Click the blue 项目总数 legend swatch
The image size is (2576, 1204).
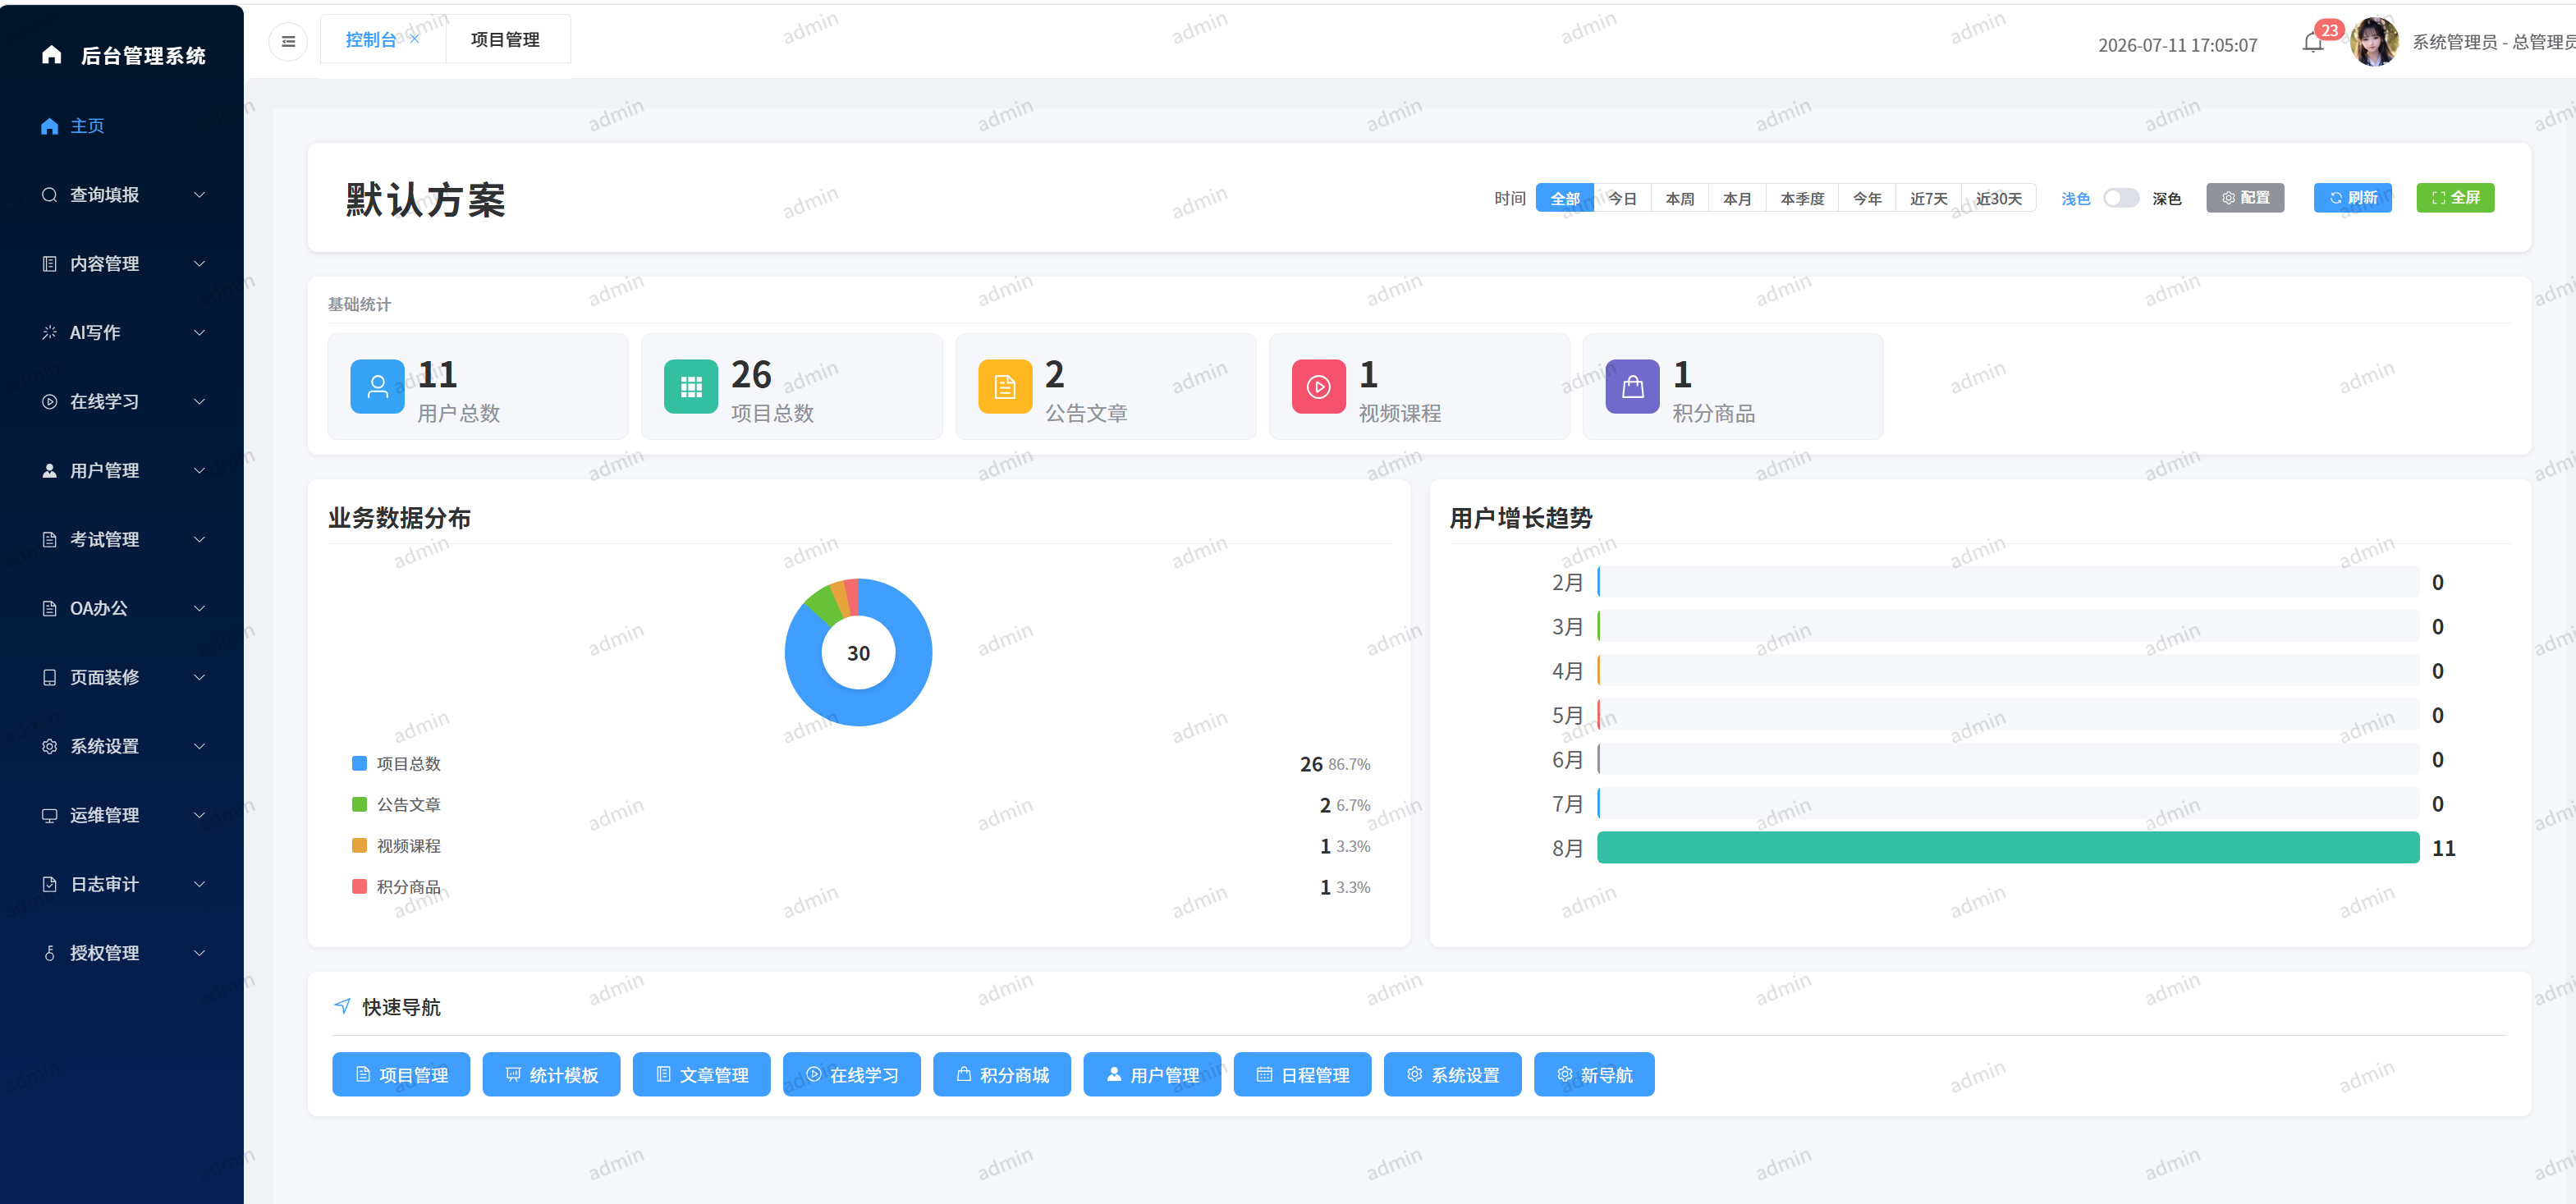coord(359,764)
